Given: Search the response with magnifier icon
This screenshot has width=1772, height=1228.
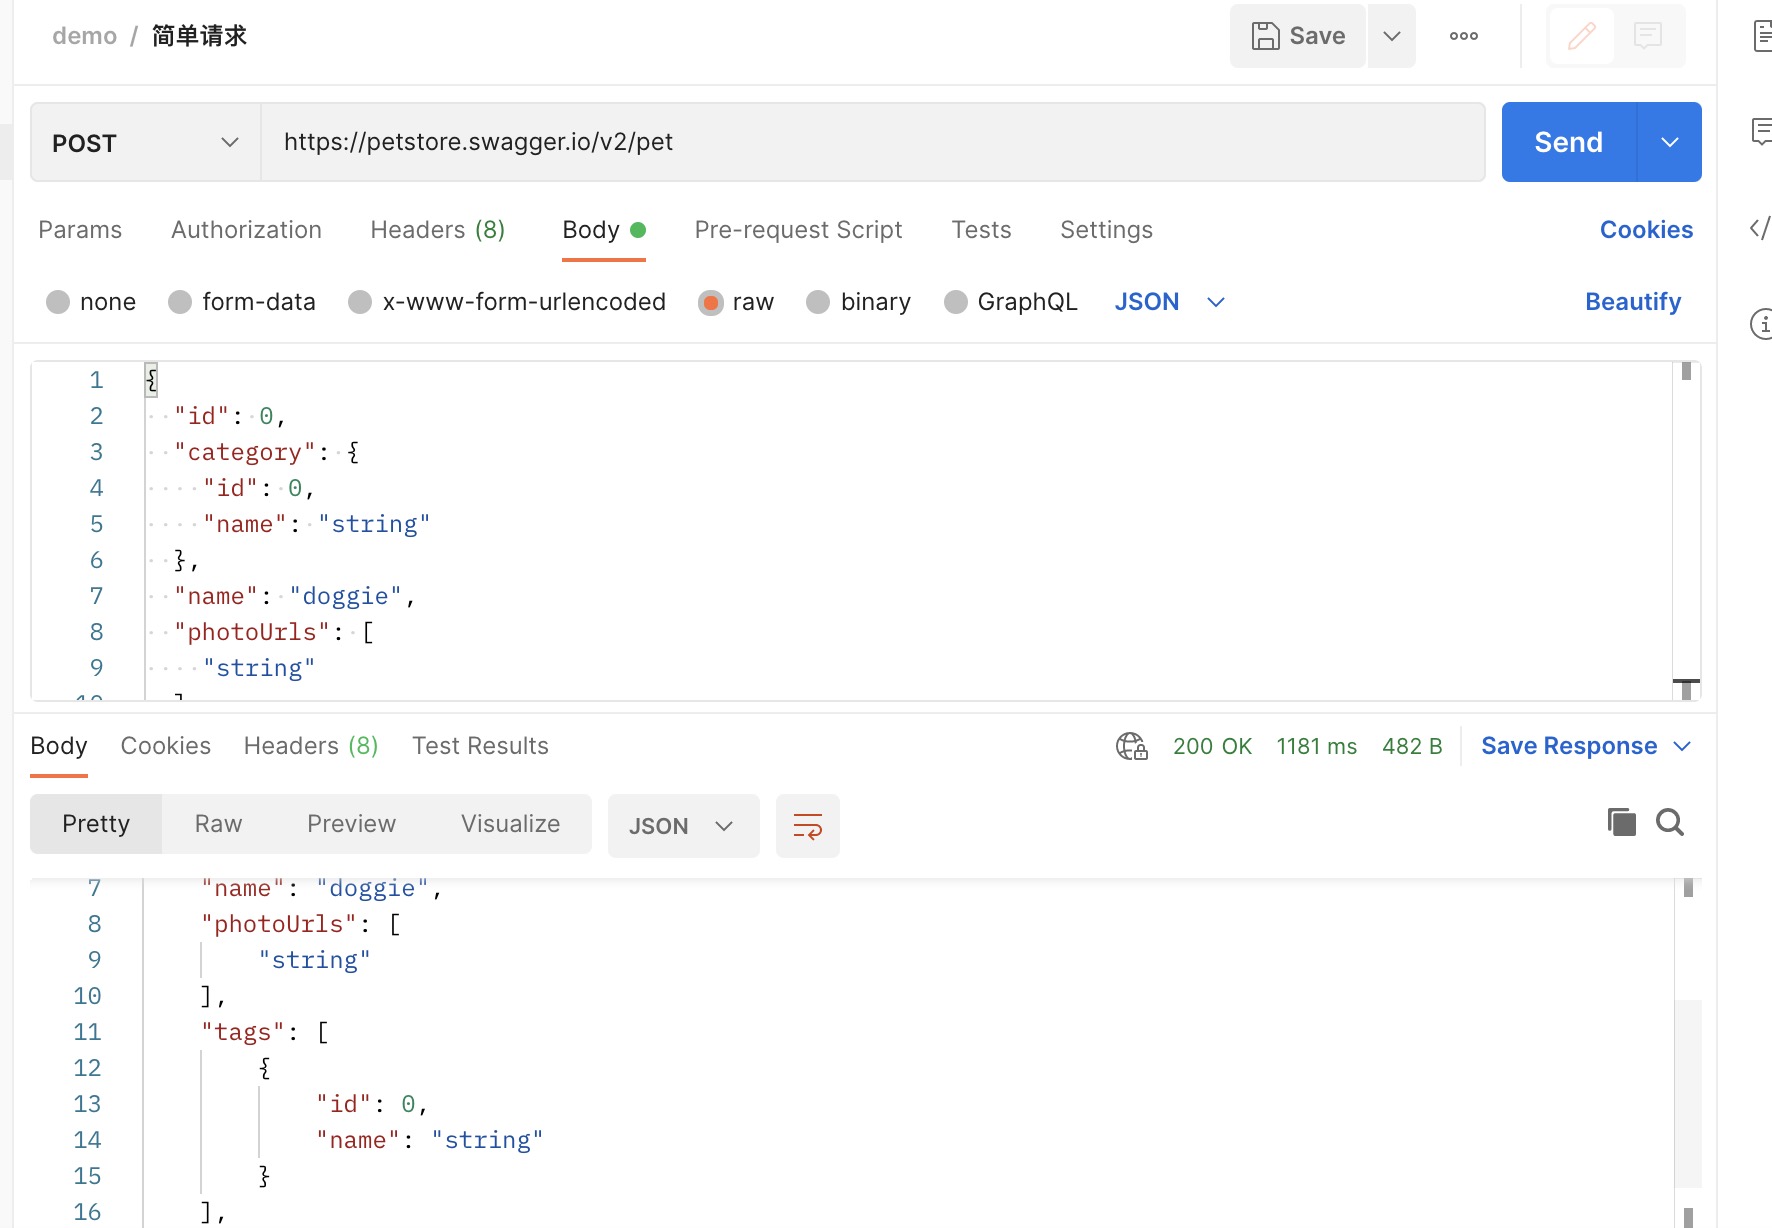Looking at the screenshot, I should (1669, 822).
